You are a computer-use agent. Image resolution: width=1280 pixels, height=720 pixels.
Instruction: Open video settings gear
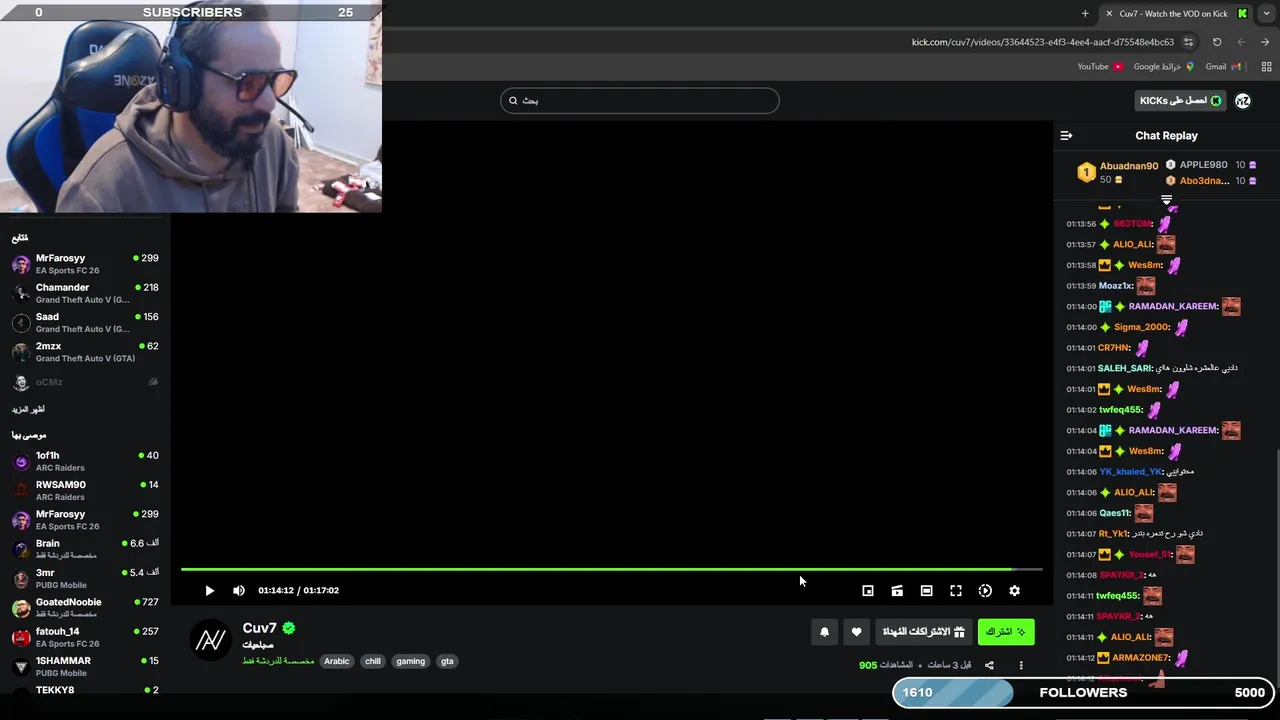[x=1014, y=591]
